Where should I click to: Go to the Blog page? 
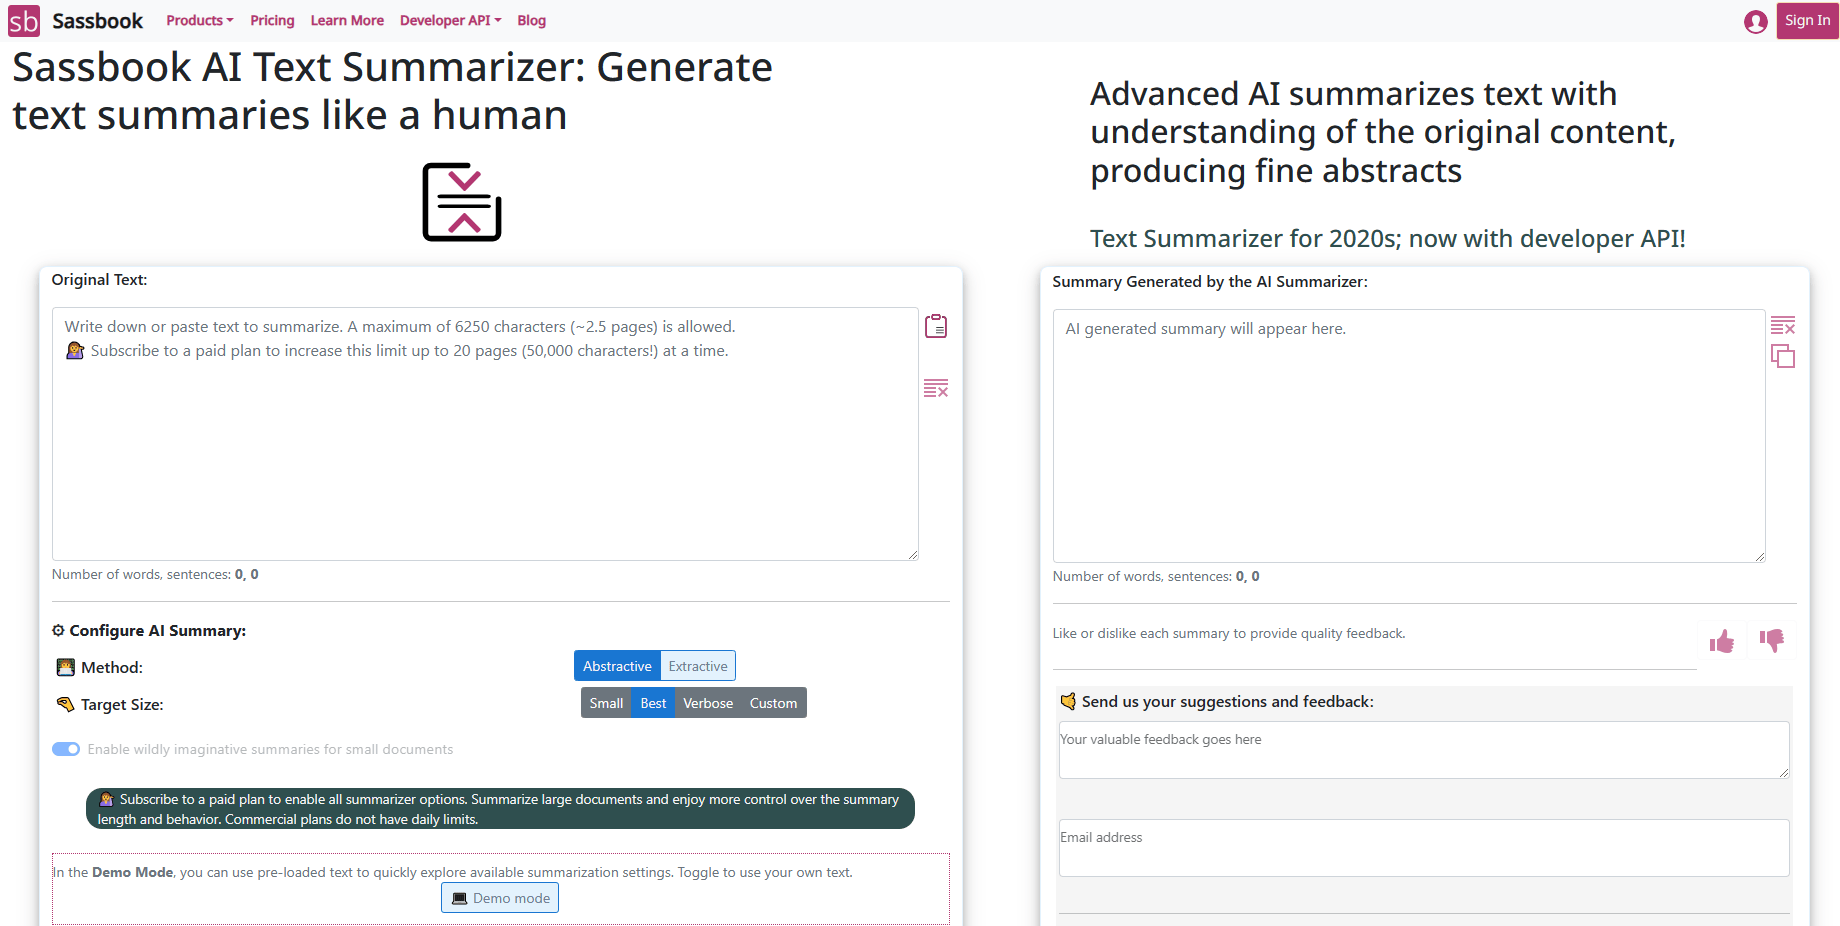531,21
